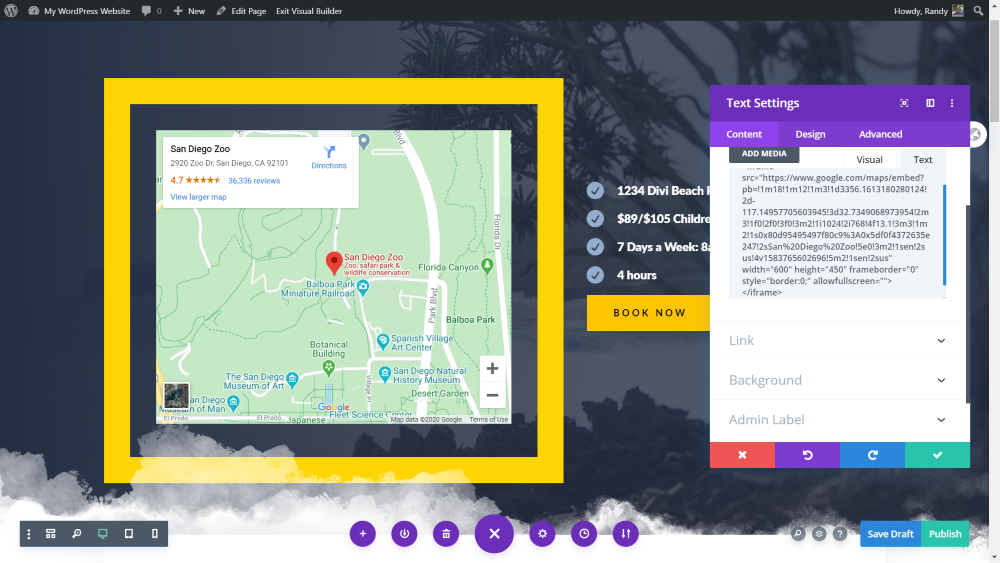Open My WordPress Website menu
The image size is (1000, 563).
point(79,11)
